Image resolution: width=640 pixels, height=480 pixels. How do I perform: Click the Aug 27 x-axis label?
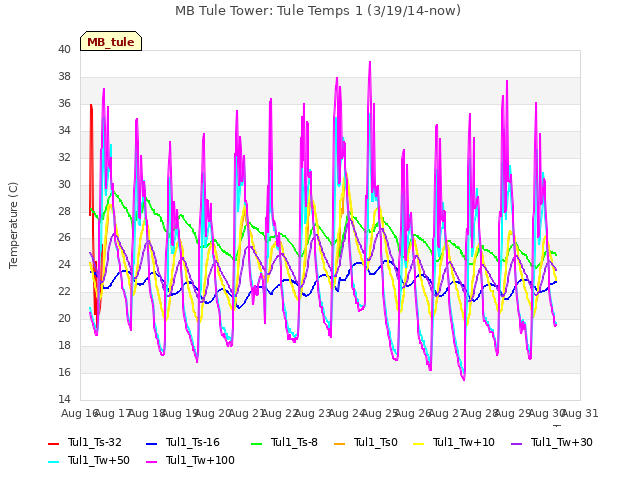pos(447,413)
